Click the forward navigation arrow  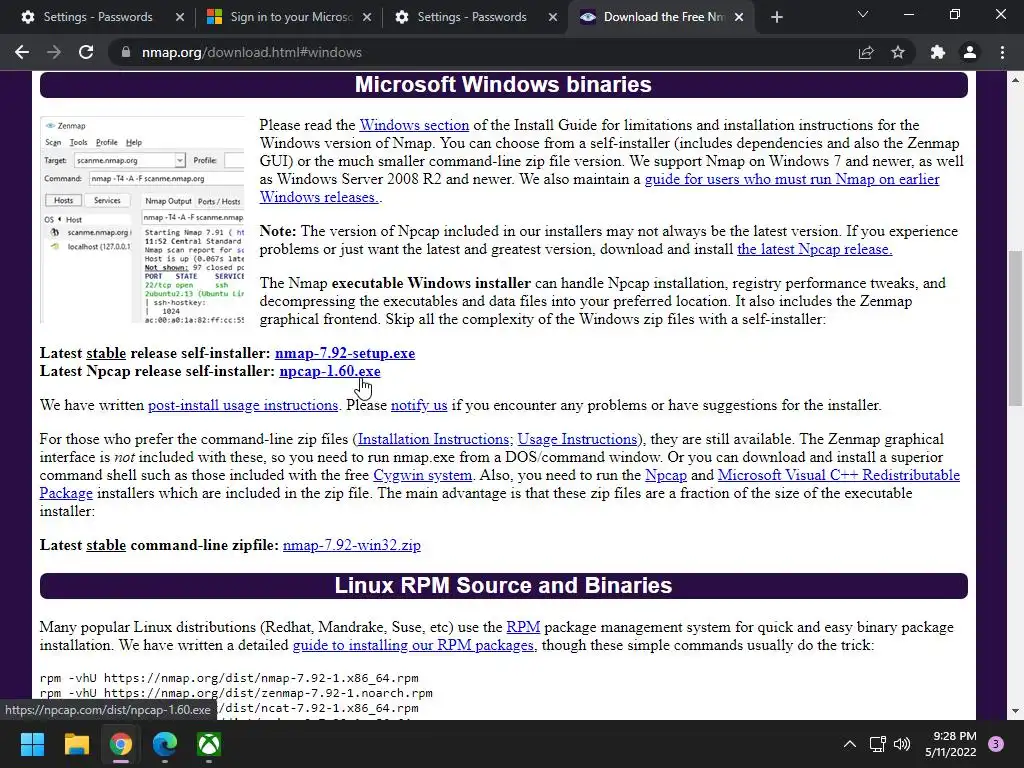tap(54, 52)
